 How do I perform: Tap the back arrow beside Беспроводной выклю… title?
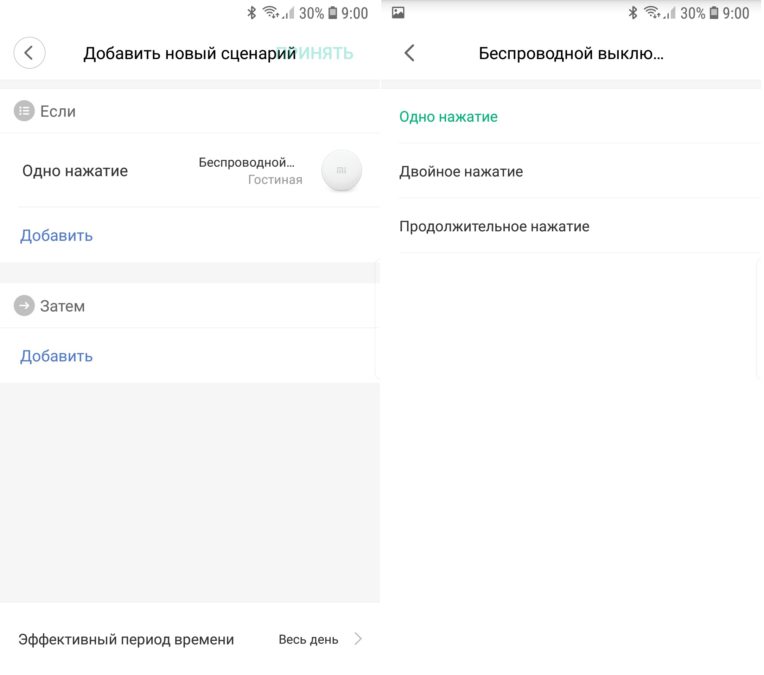pyautogui.click(x=409, y=53)
